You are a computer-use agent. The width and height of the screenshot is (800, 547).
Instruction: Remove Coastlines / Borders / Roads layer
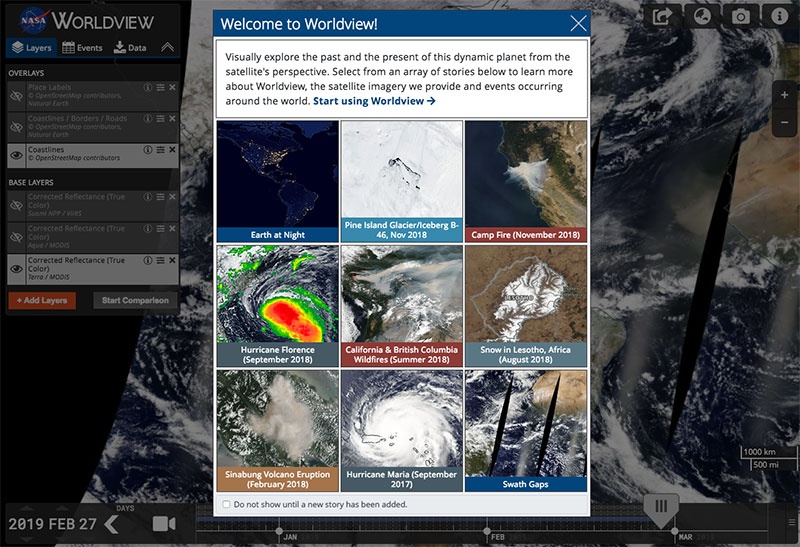pyautogui.click(x=172, y=118)
